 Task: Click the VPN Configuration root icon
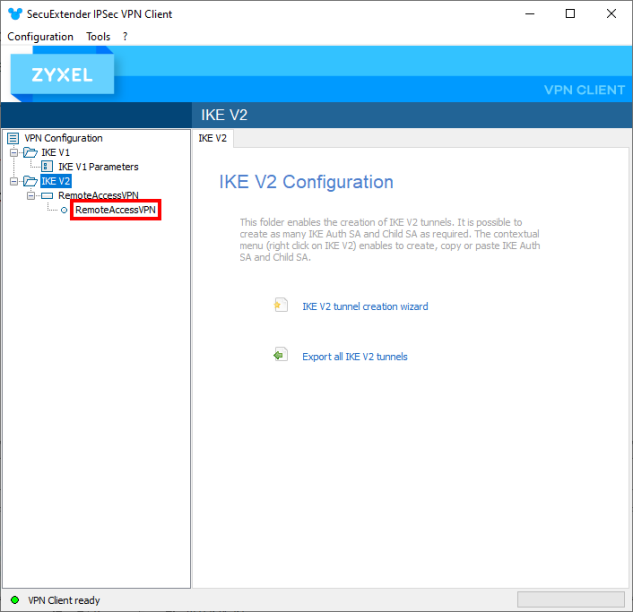[x=13, y=138]
